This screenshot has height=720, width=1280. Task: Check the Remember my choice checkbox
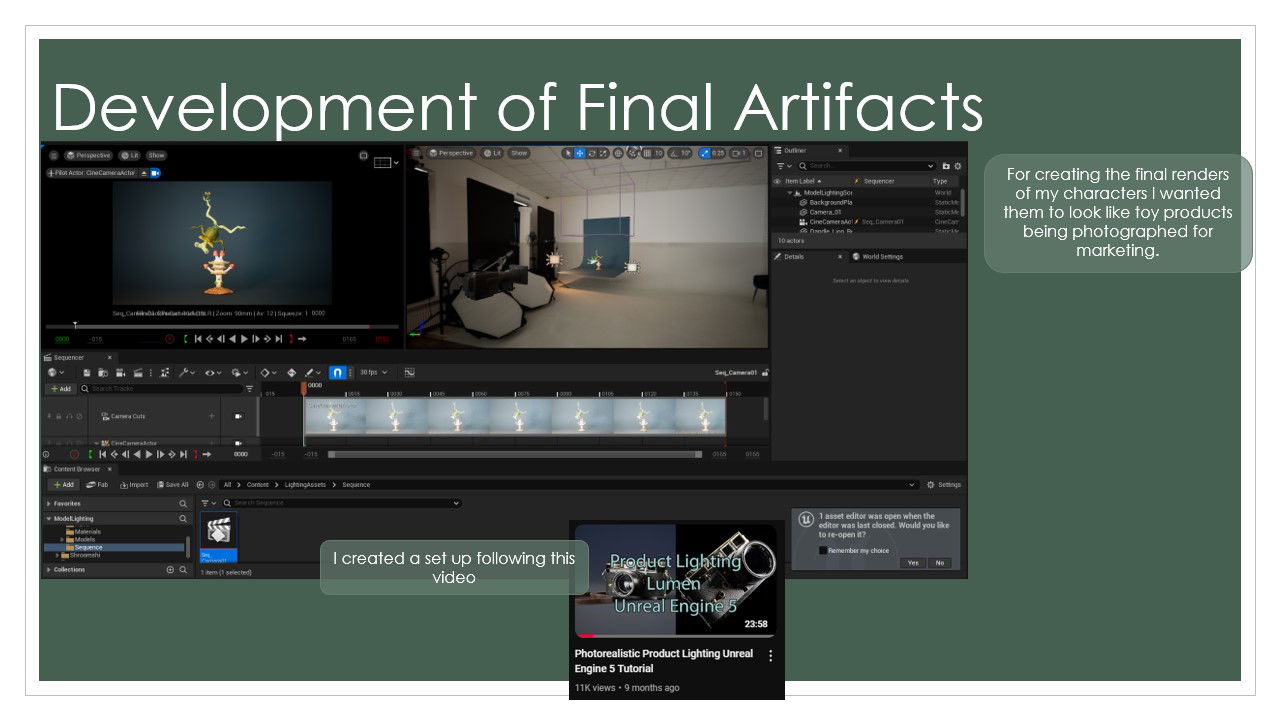823,550
